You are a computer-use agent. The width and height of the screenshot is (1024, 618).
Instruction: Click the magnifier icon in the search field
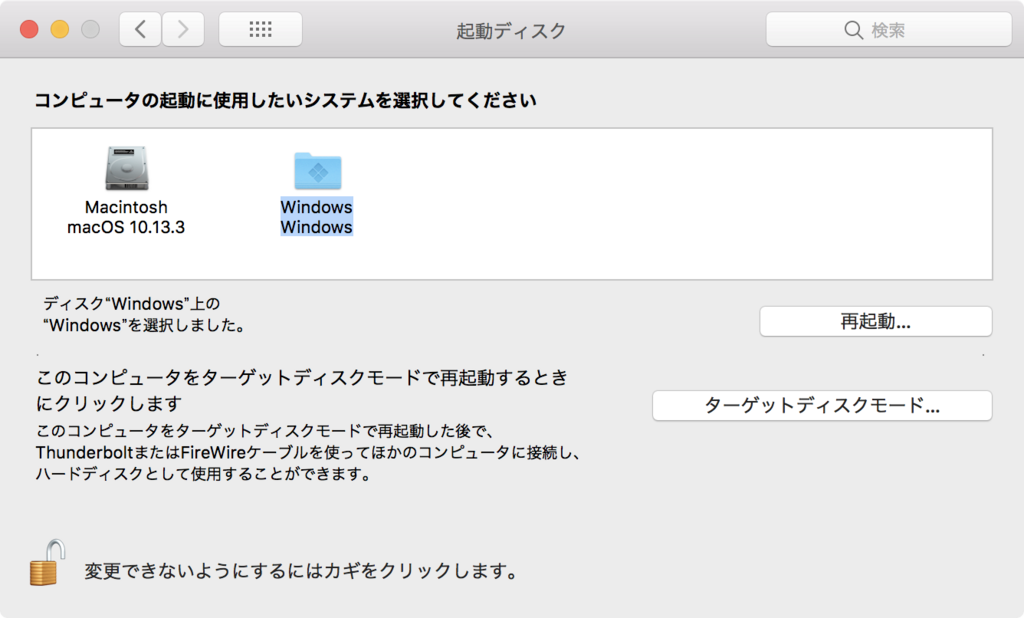pyautogui.click(x=853, y=30)
